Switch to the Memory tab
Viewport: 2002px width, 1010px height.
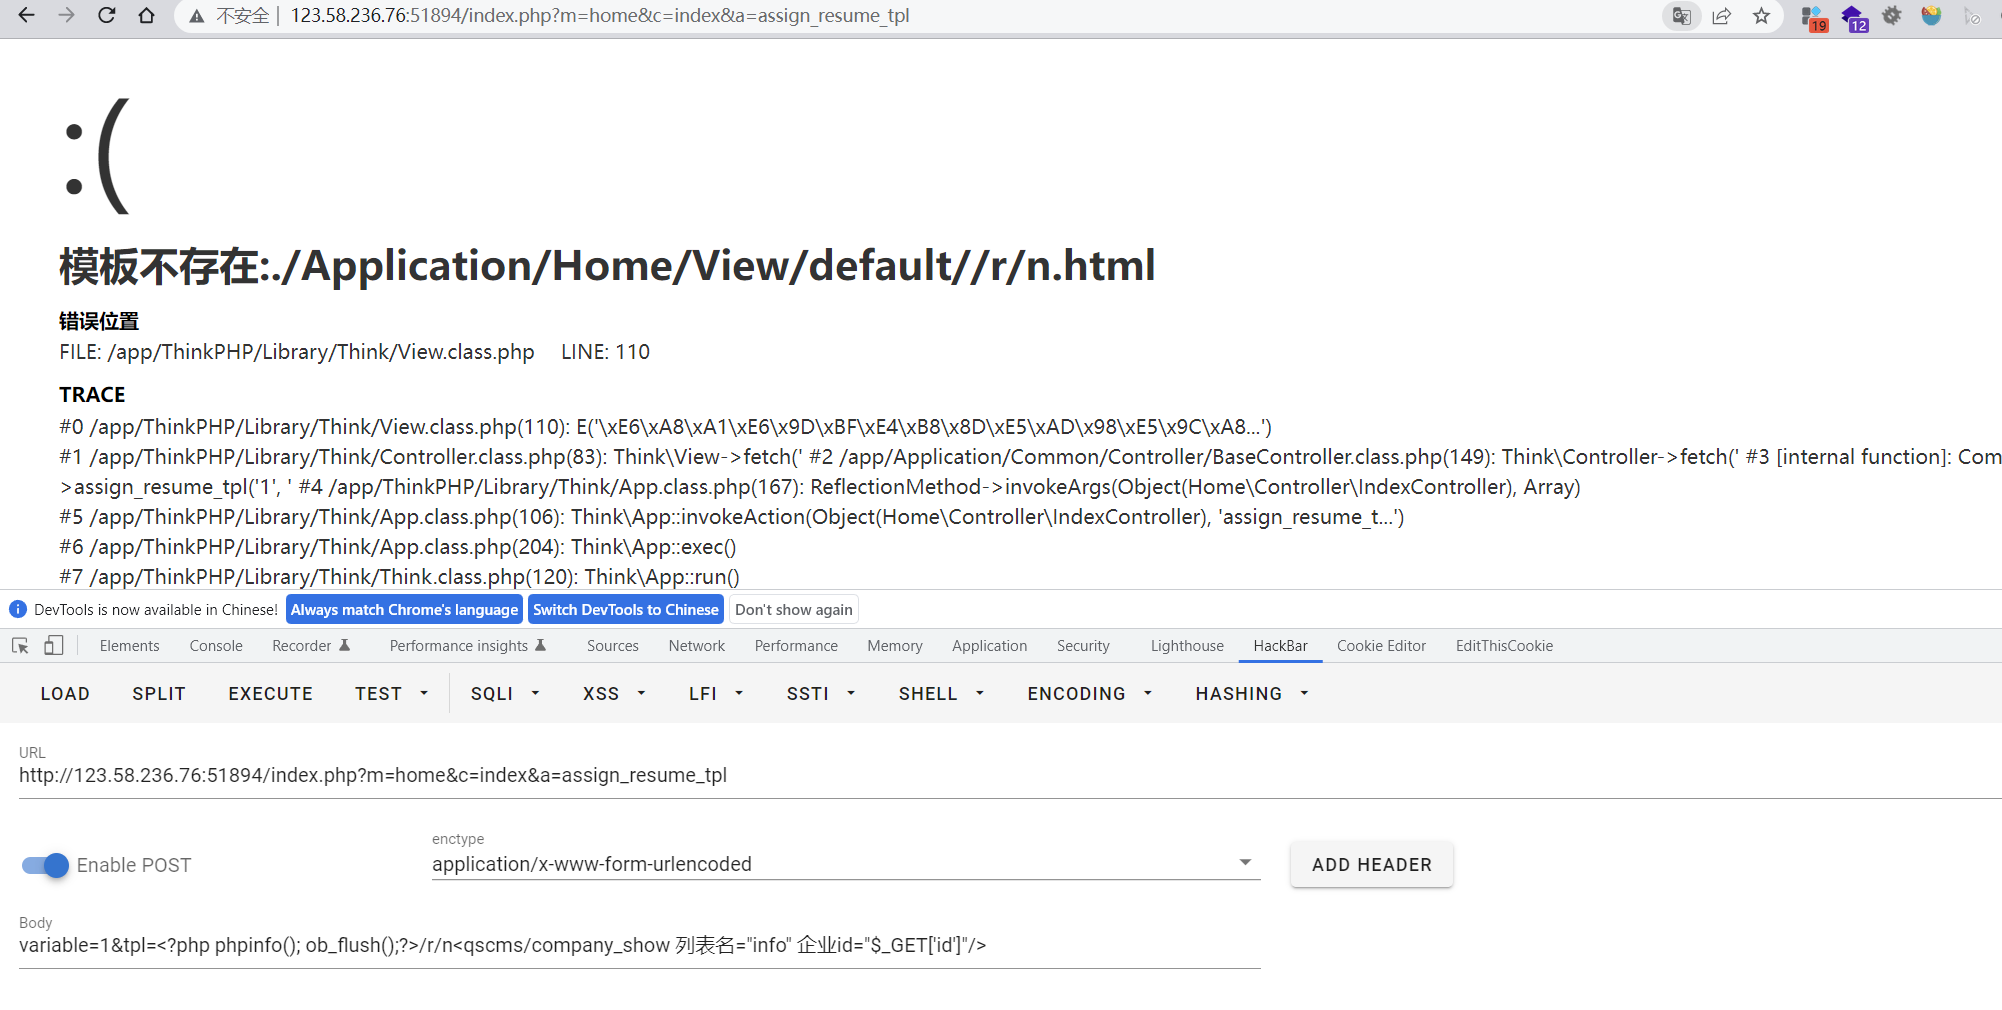[895, 646]
